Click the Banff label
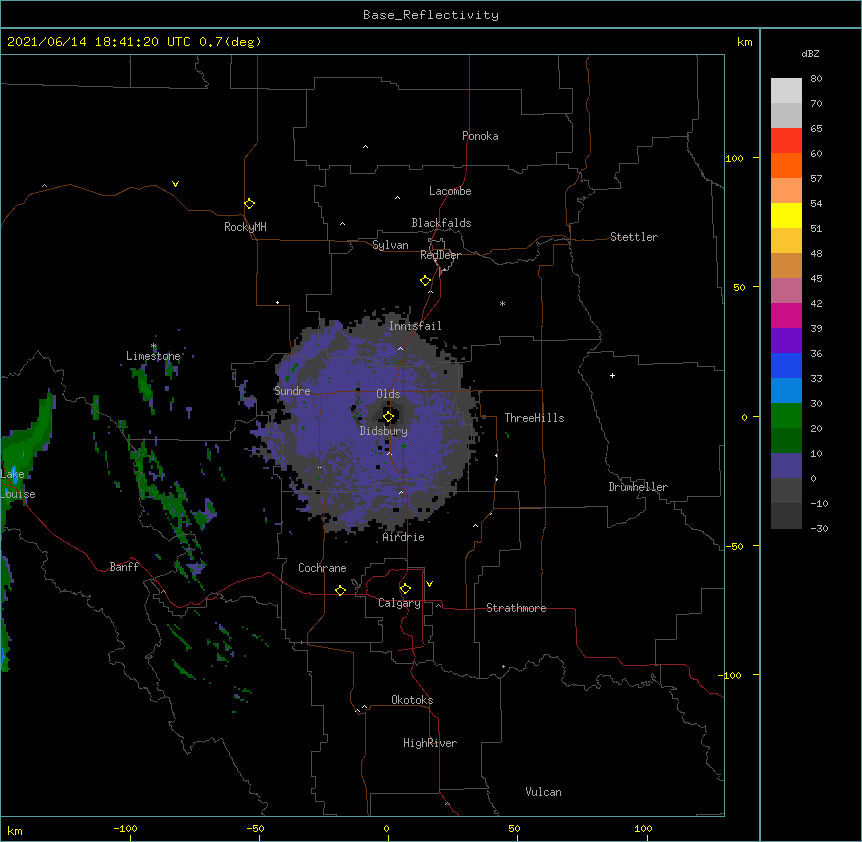This screenshot has width=862, height=842. click(124, 567)
